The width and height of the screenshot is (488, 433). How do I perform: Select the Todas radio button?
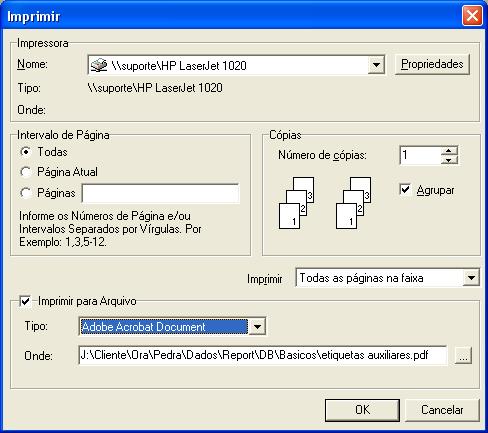(x=25, y=152)
